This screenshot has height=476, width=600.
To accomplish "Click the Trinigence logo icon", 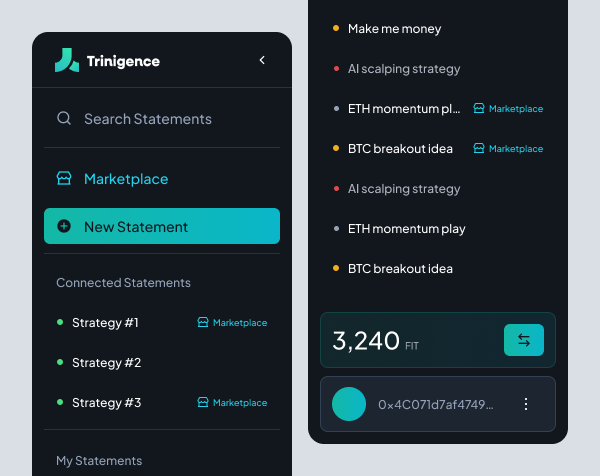I will click(67, 60).
